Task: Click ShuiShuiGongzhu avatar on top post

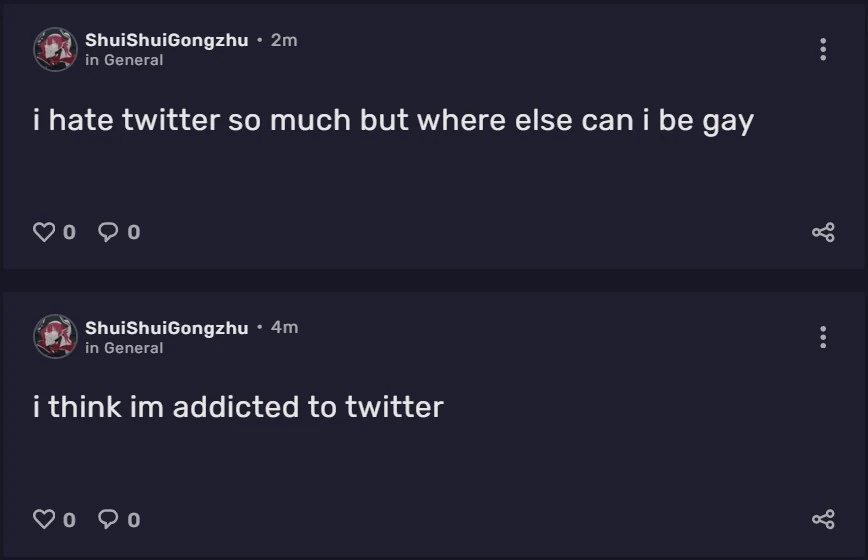Action: (x=55, y=49)
